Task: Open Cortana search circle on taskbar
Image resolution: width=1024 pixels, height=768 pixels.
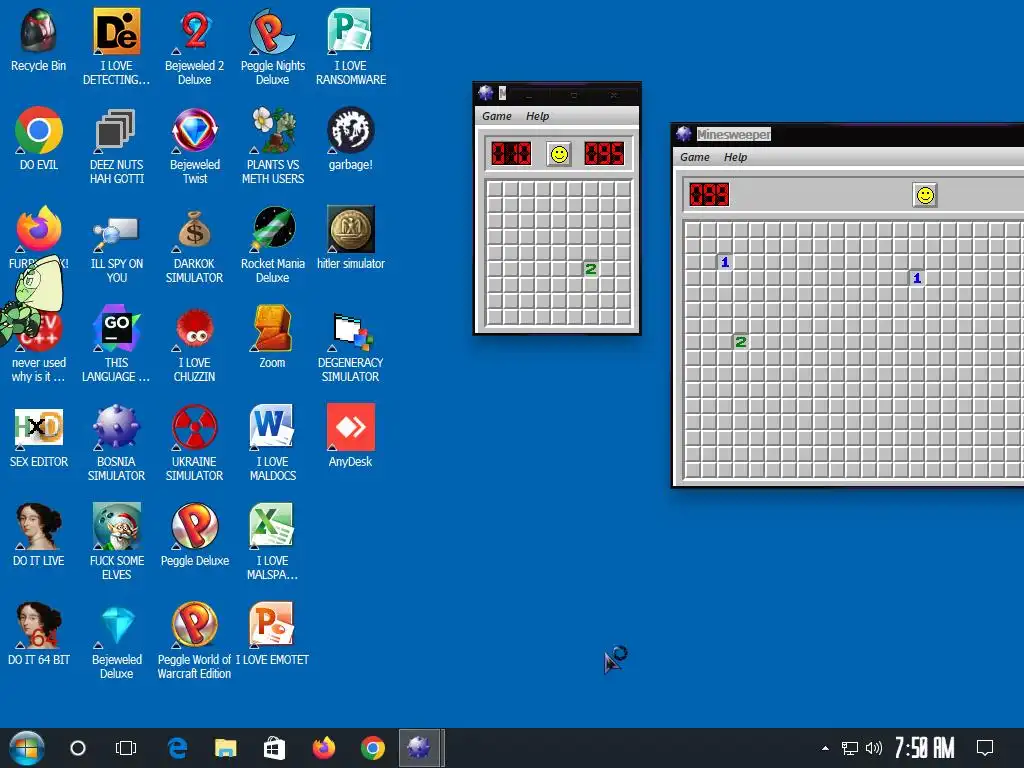Action: click(x=78, y=748)
